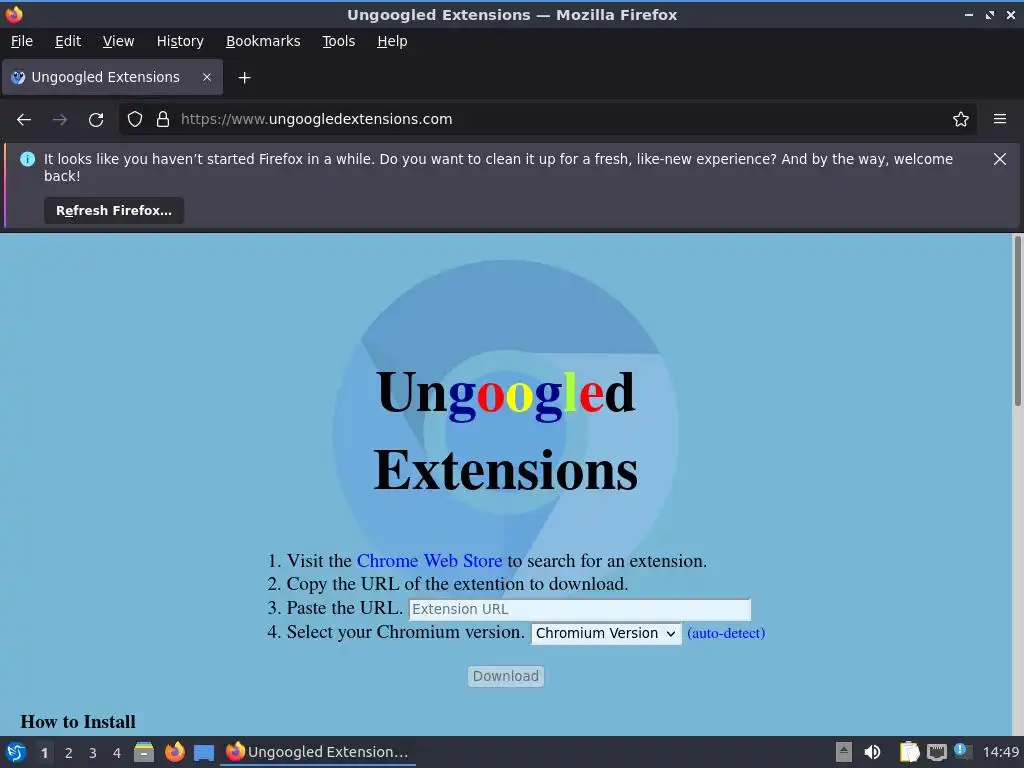
Task: Dismiss the Firefox refresh notification bar
Action: [999, 159]
